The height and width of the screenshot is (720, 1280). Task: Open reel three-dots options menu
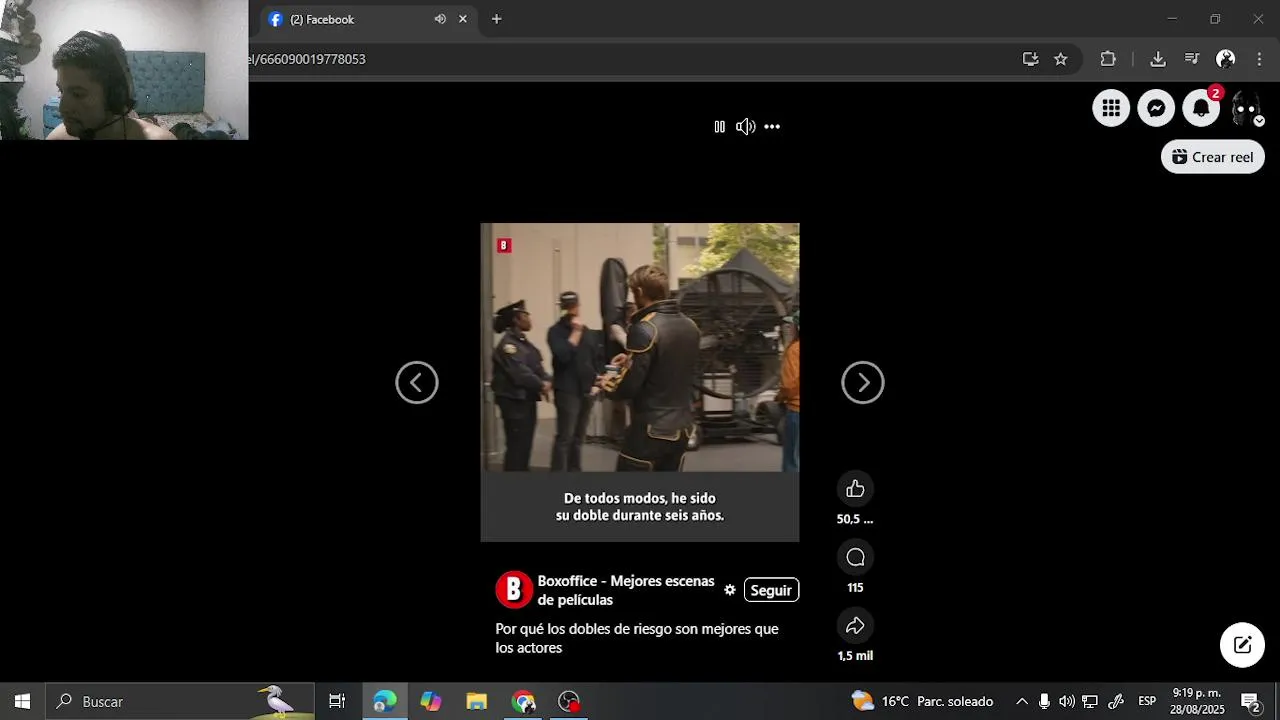772,127
